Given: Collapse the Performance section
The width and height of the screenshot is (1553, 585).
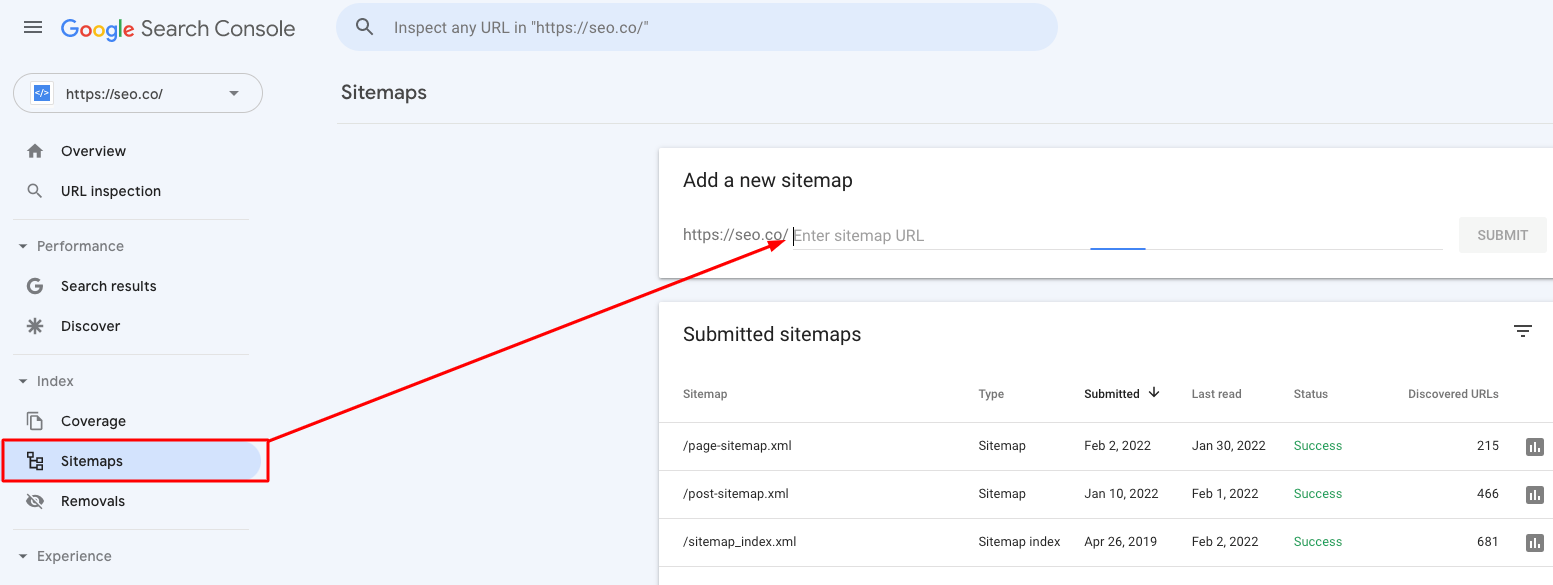Looking at the screenshot, I should [x=23, y=246].
